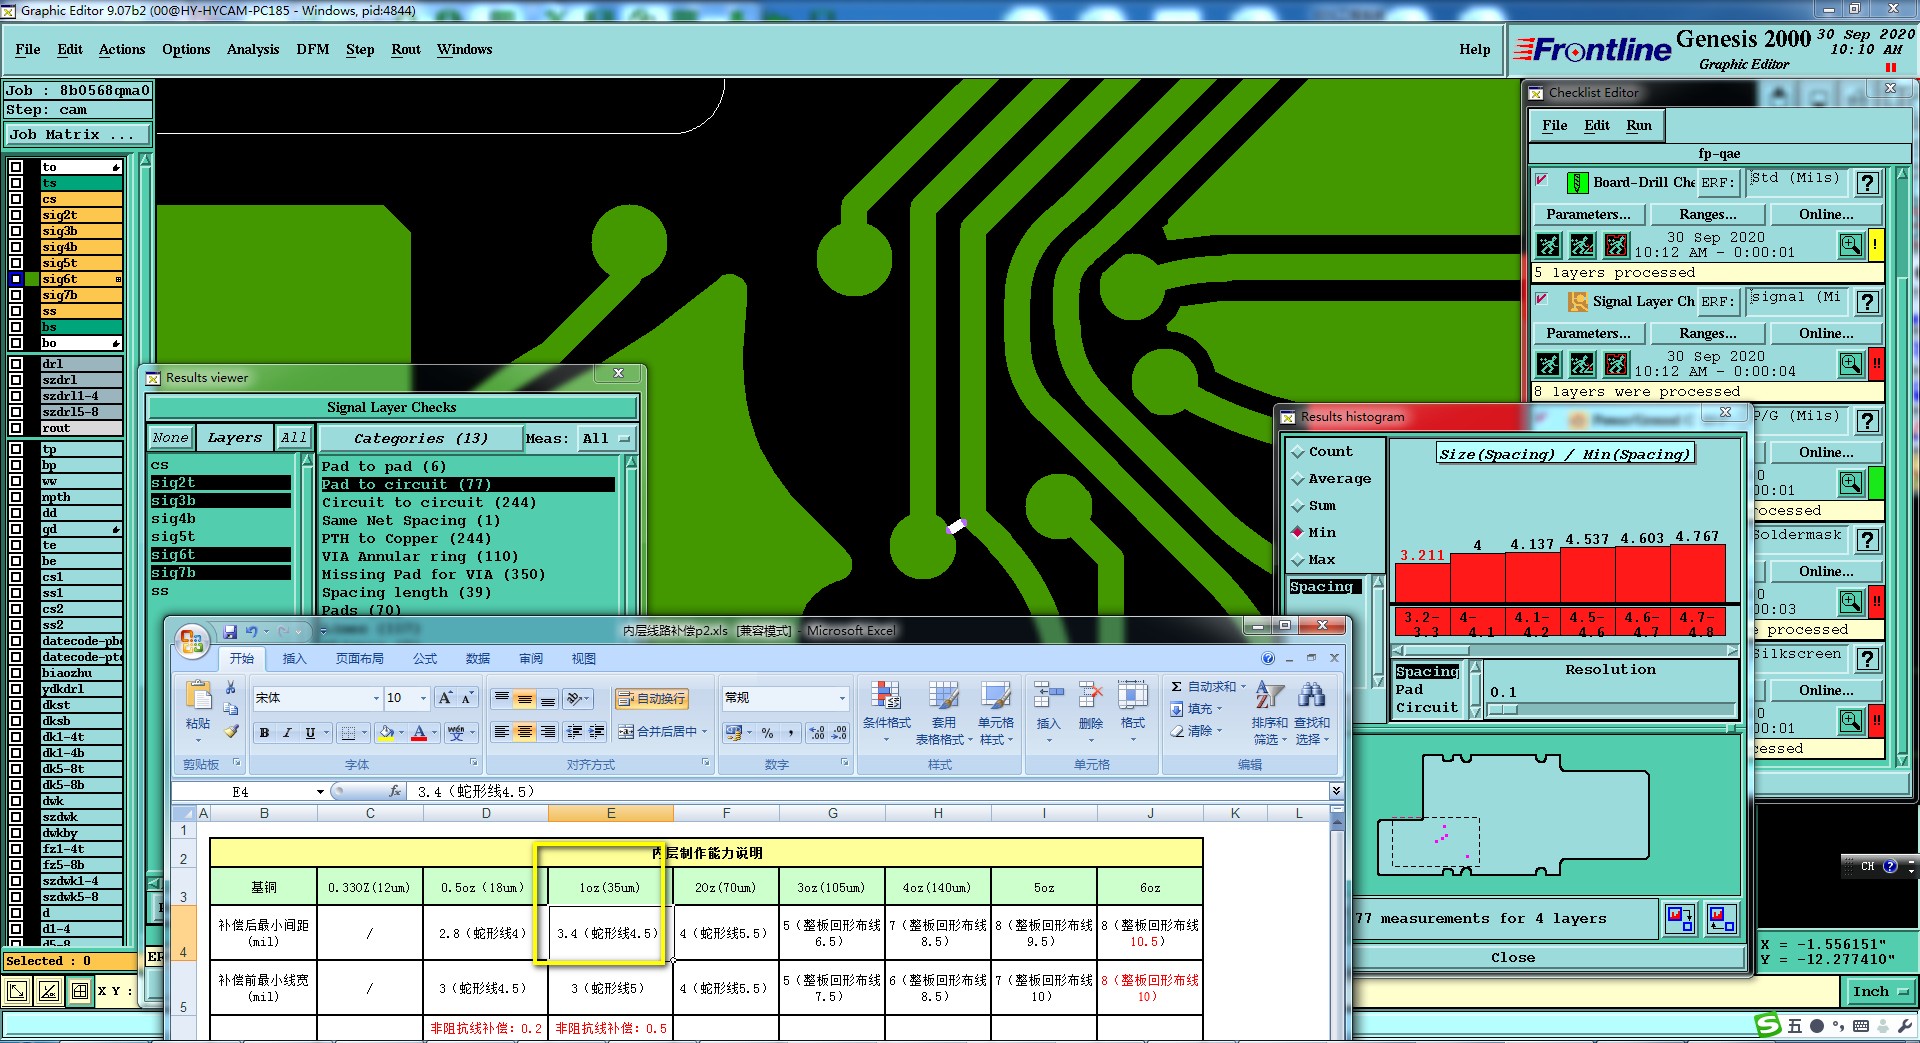The image size is (1920, 1043).
Task: Toggle Italic formatting in Excel
Action: coord(287,733)
